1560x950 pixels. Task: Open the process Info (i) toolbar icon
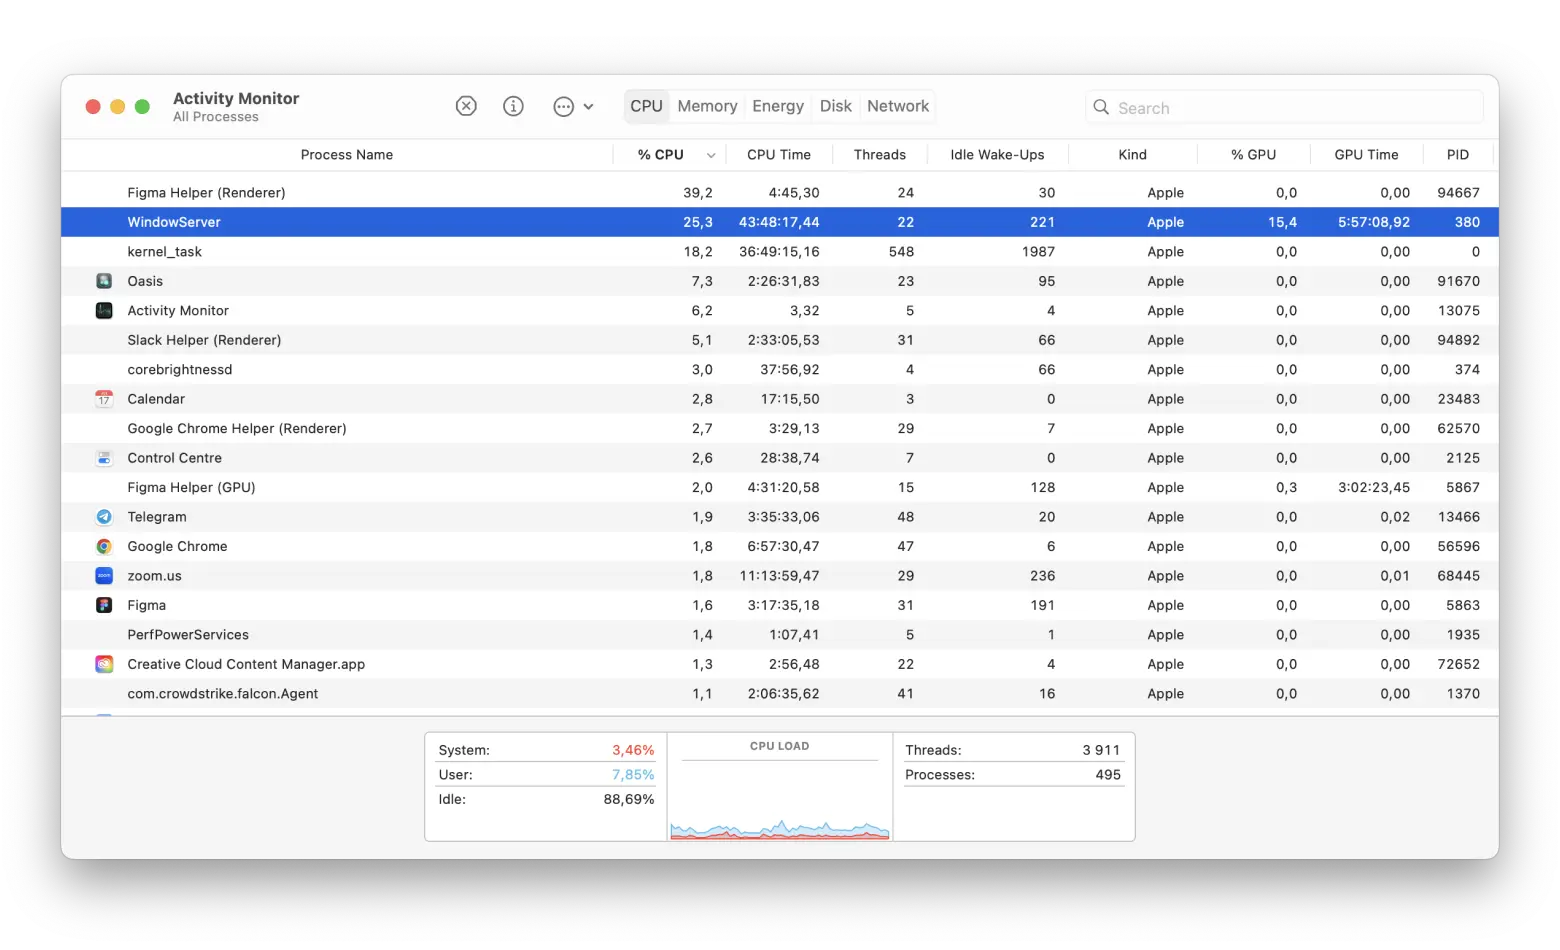pos(513,106)
